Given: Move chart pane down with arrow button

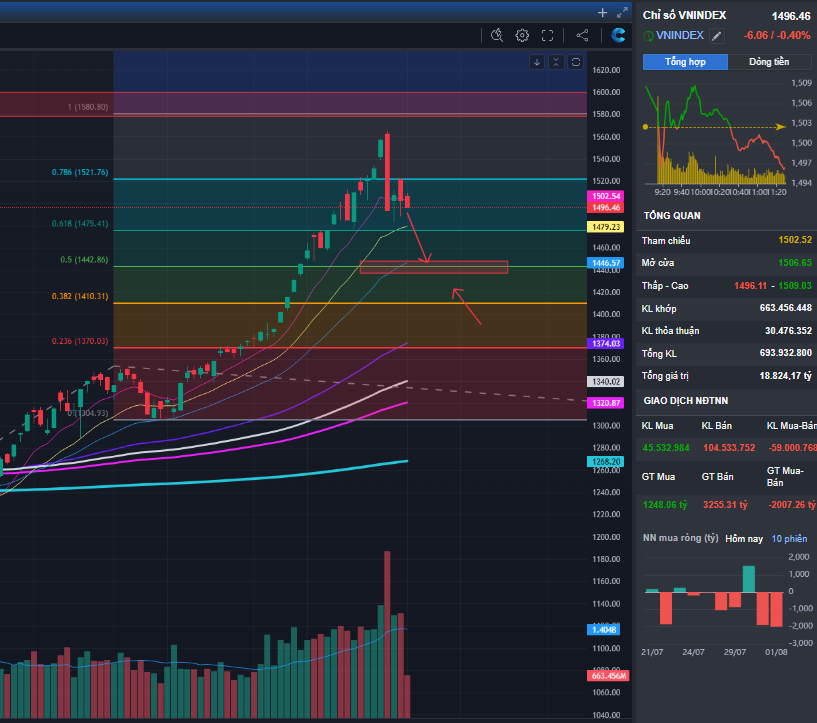Looking at the screenshot, I should 537,62.
